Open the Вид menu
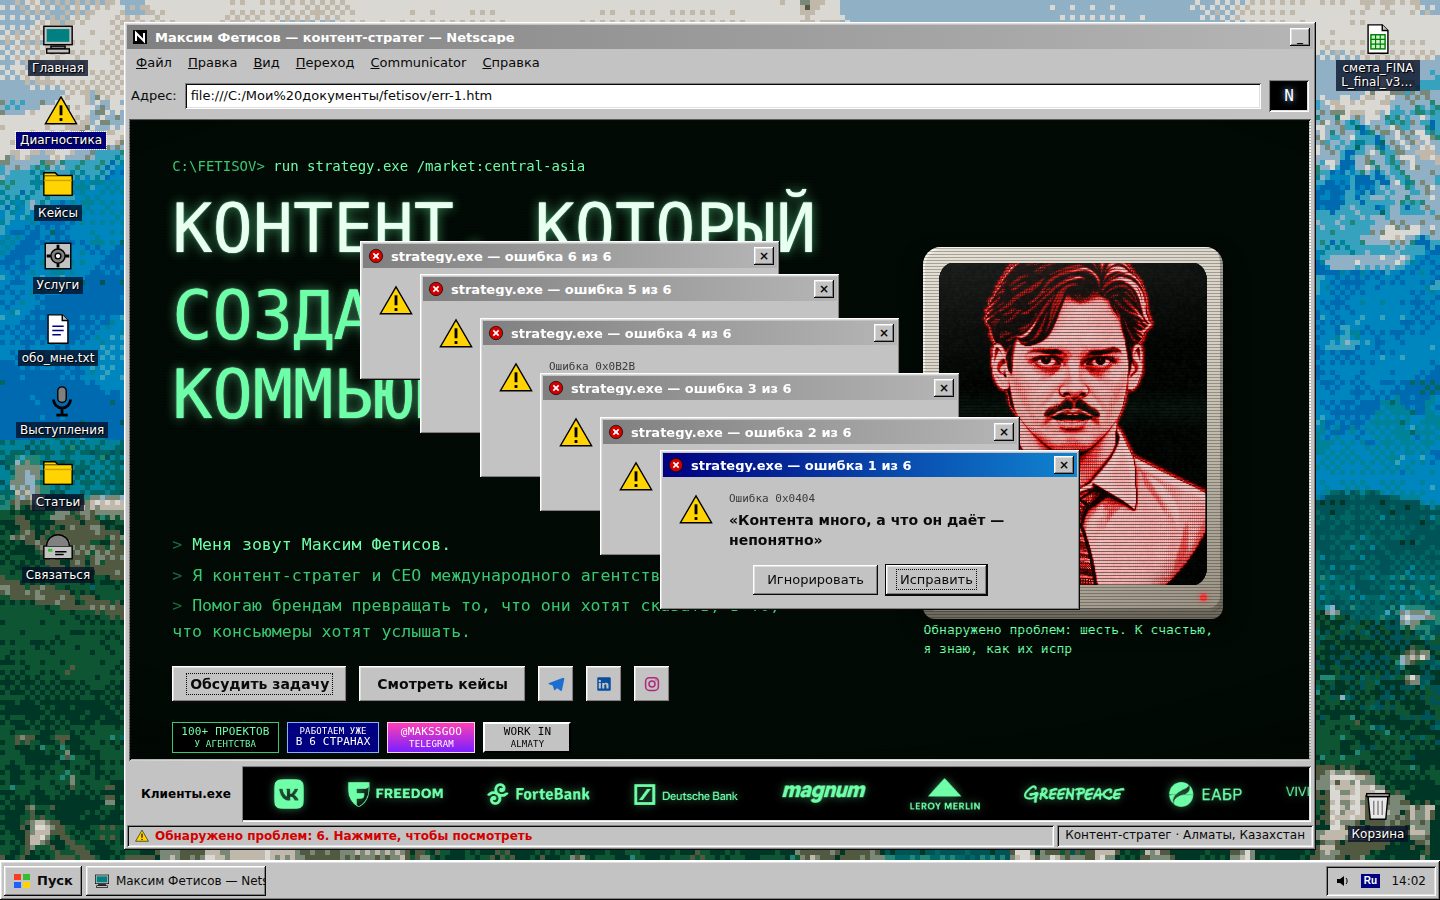The width and height of the screenshot is (1440, 900). (x=266, y=63)
